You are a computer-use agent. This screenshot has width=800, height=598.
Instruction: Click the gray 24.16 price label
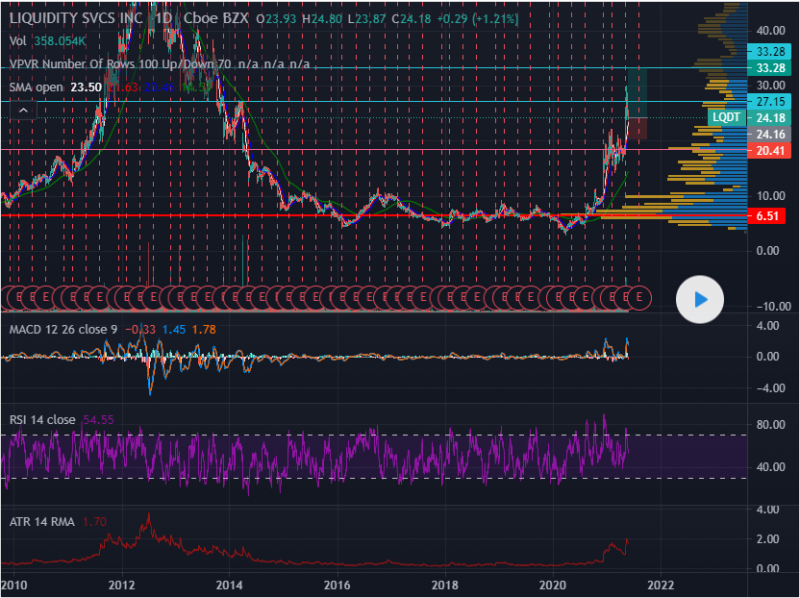pyautogui.click(x=769, y=134)
